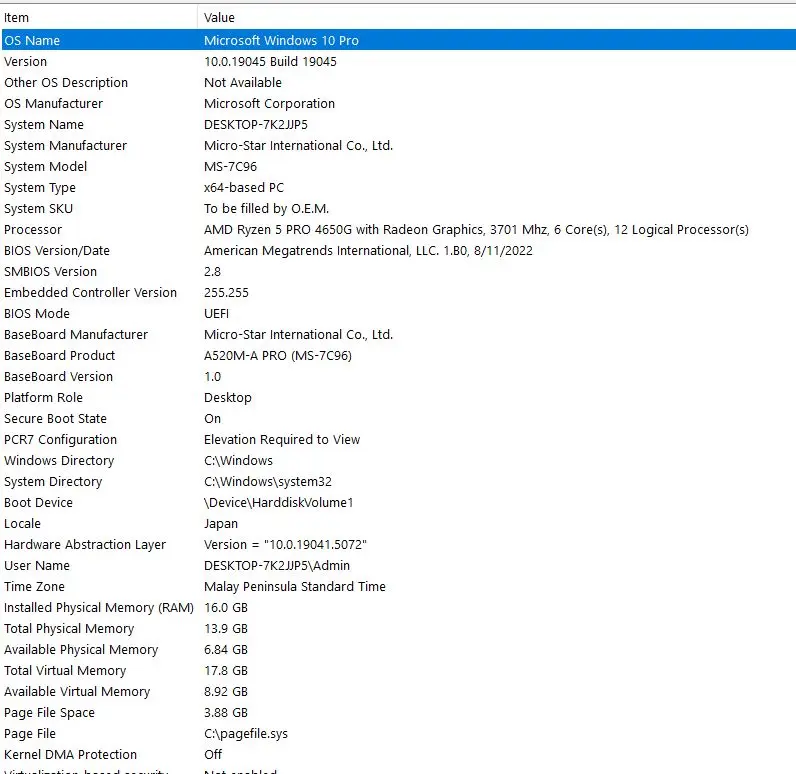Select the Available Physical Memory row
The image size is (796, 774).
(398, 649)
